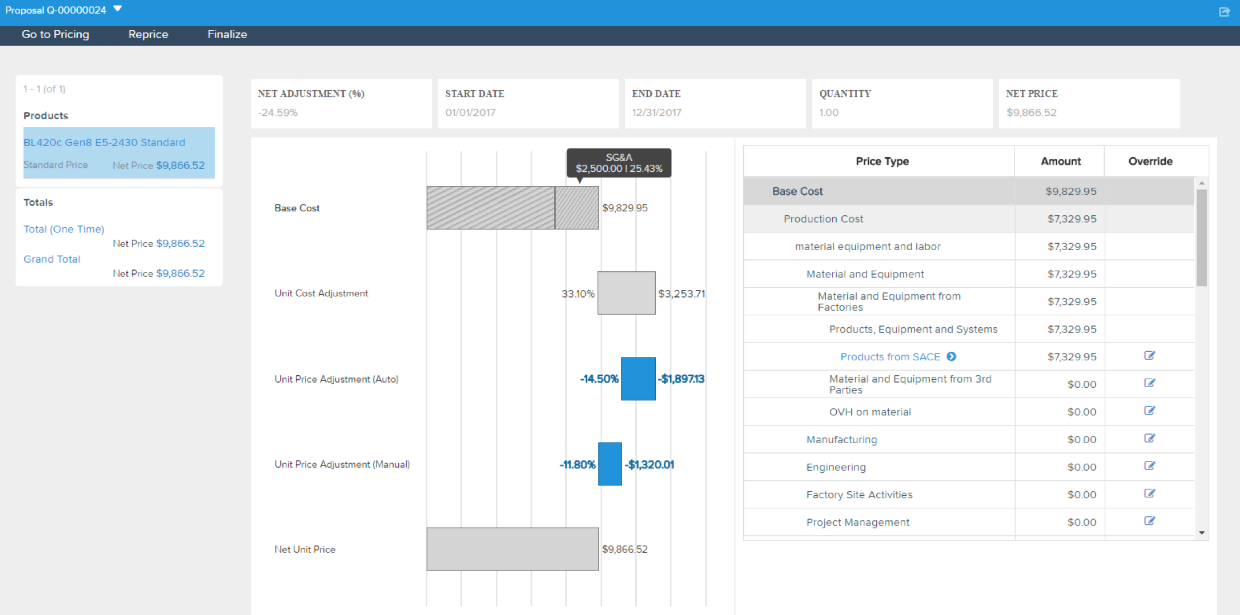Edit override for Material and Equipment from 3rd Parties
1240x615 pixels.
pyautogui.click(x=1150, y=383)
